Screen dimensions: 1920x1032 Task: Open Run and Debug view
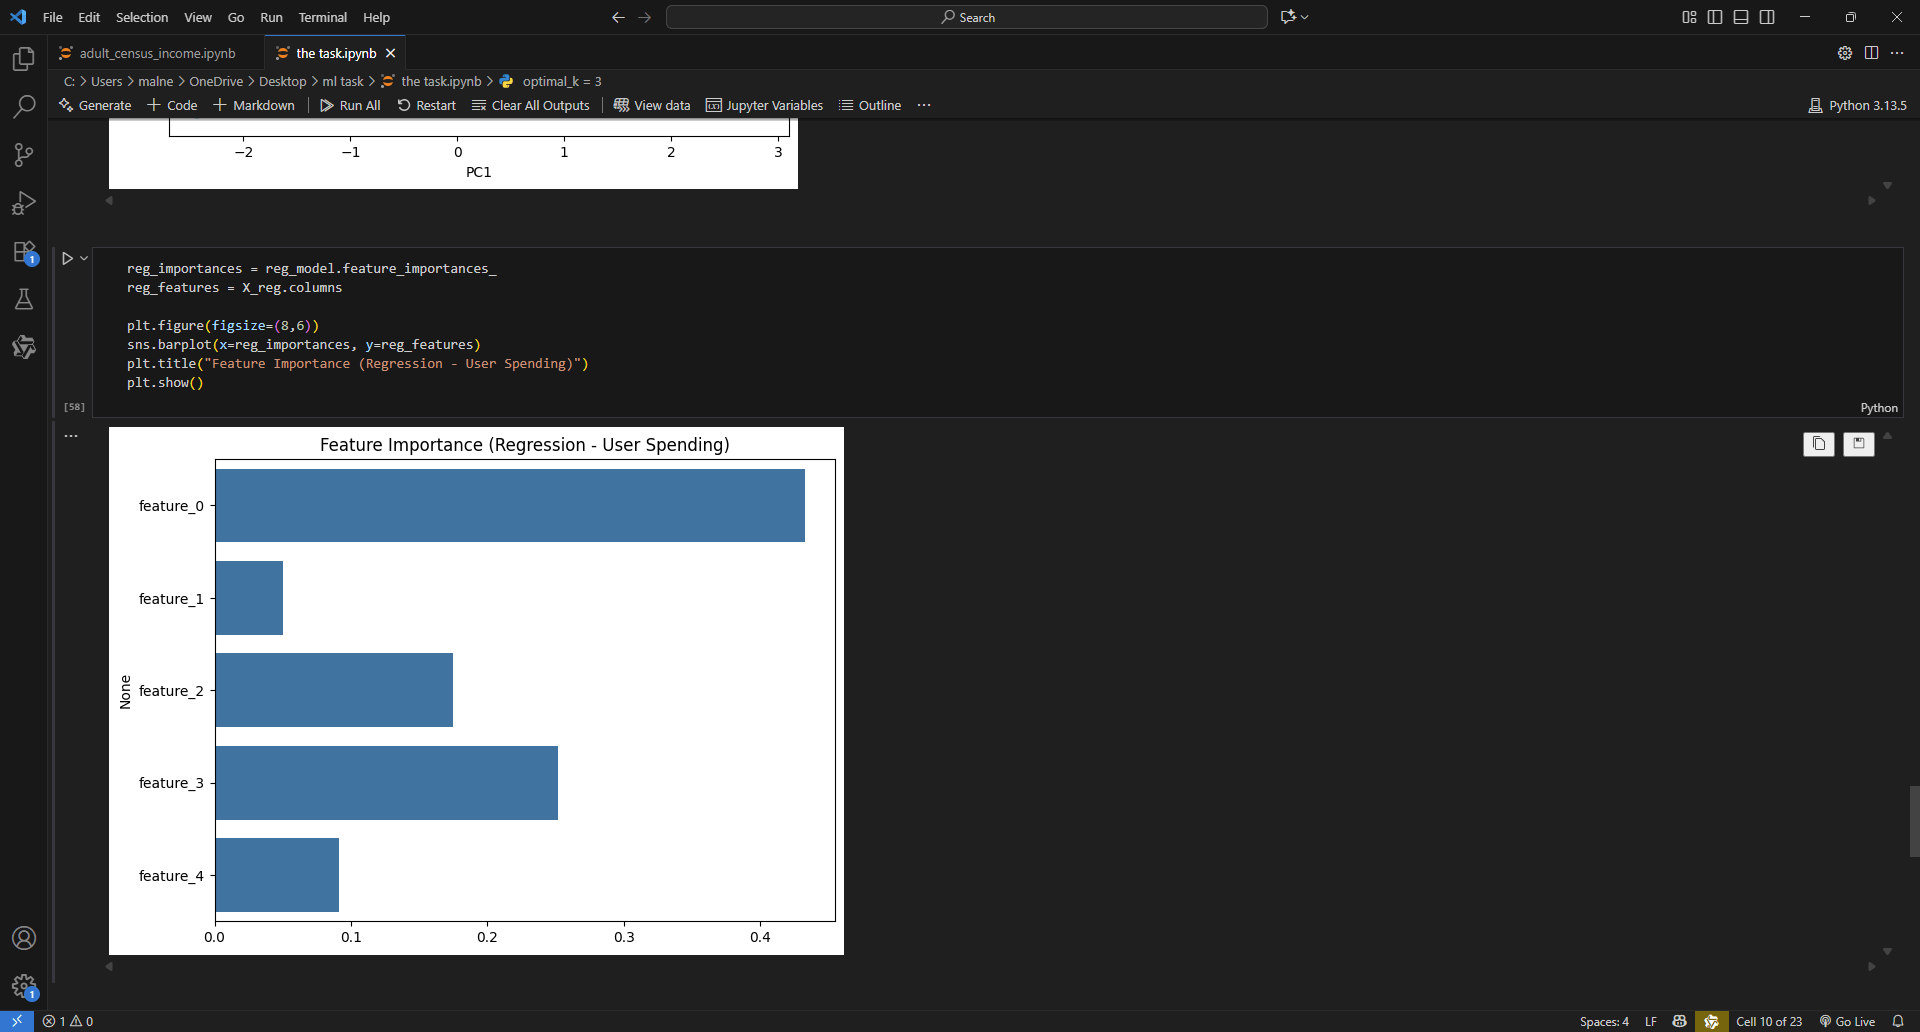24,203
